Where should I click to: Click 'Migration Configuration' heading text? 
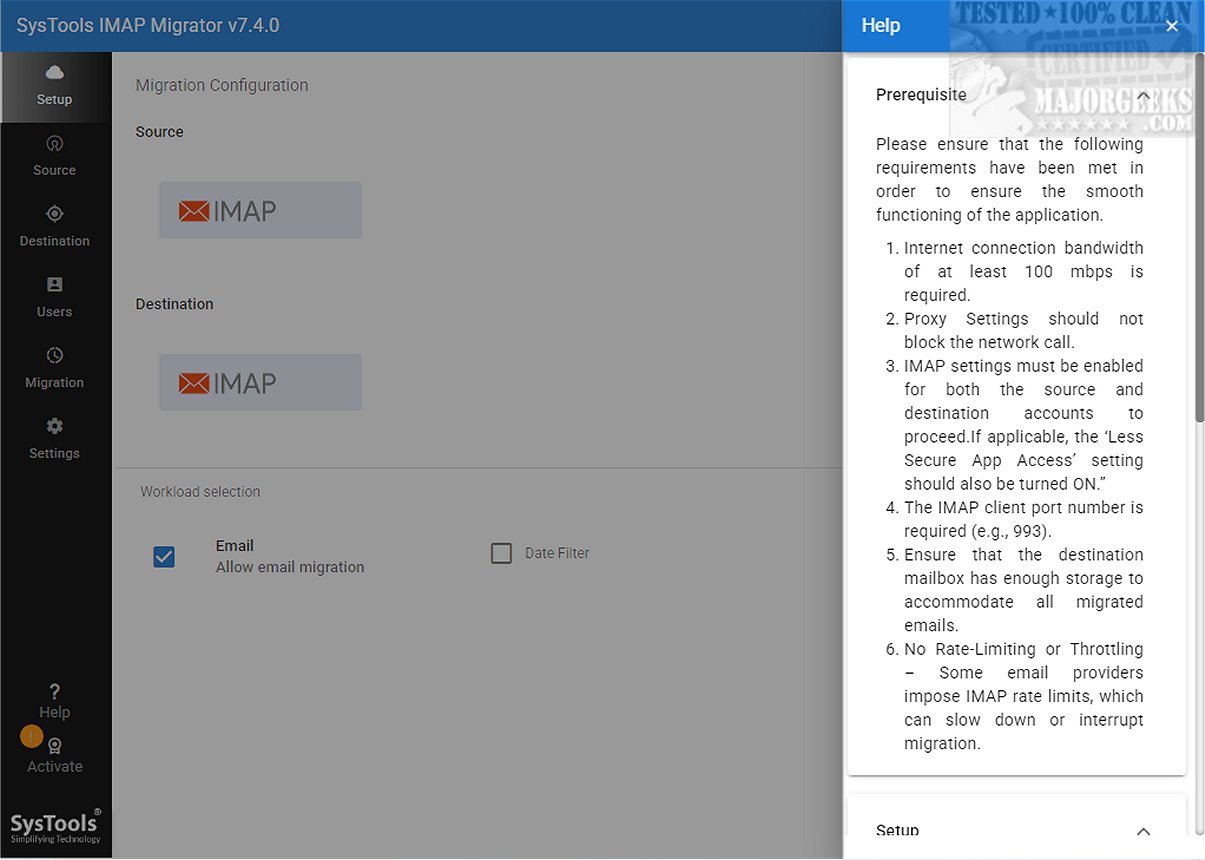pos(222,85)
